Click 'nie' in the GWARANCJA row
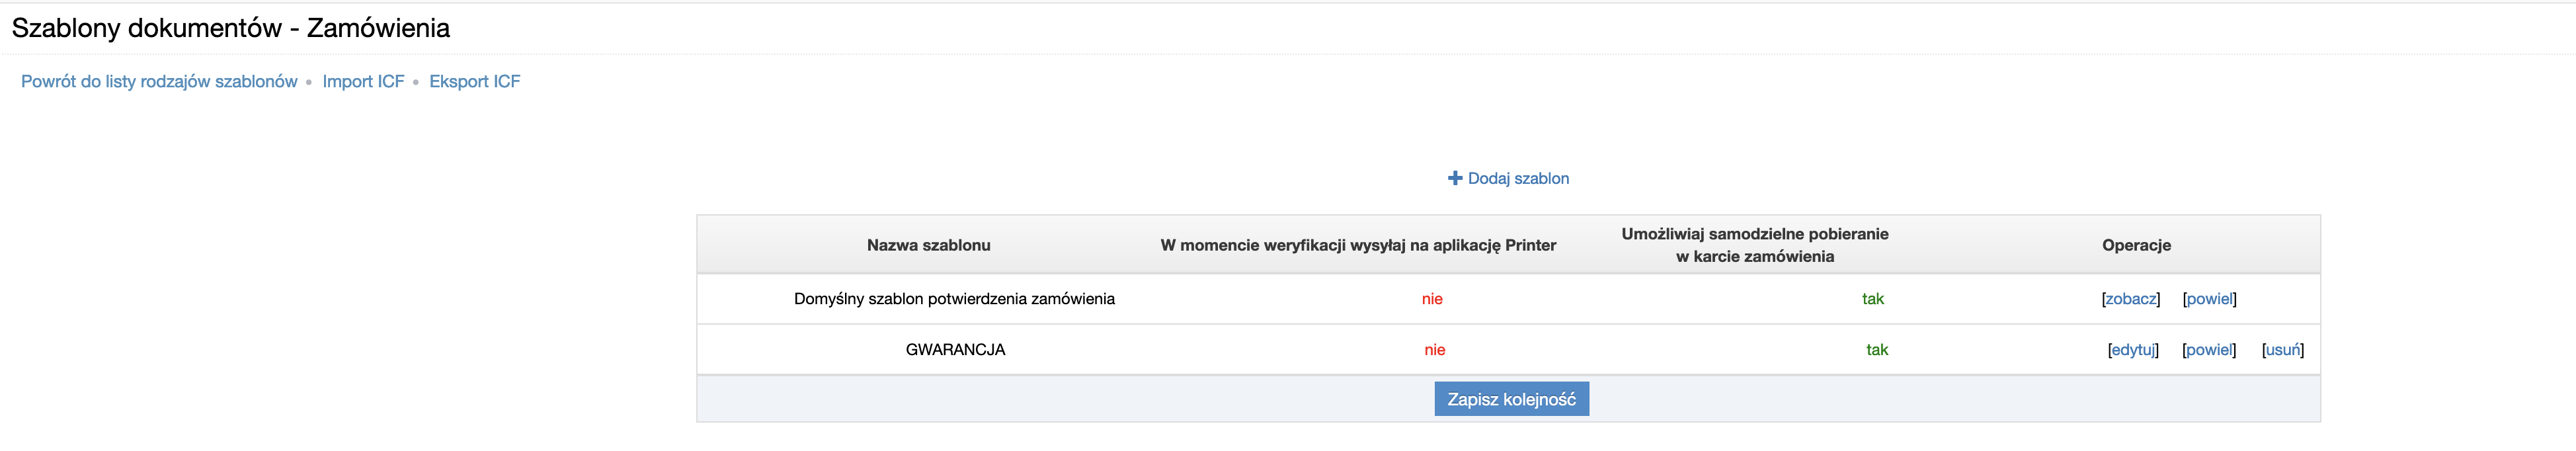The height and width of the screenshot is (451, 2576). (x=1435, y=350)
